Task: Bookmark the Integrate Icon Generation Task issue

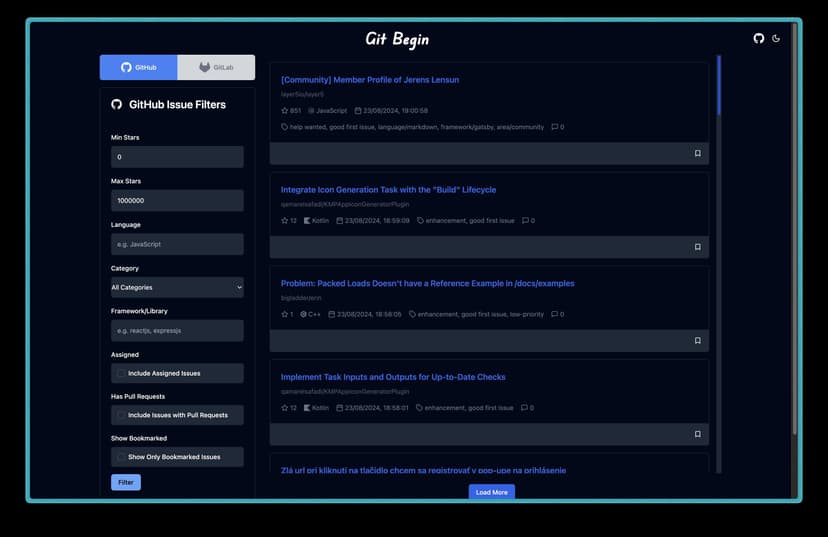Action: (x=697, y=247)
